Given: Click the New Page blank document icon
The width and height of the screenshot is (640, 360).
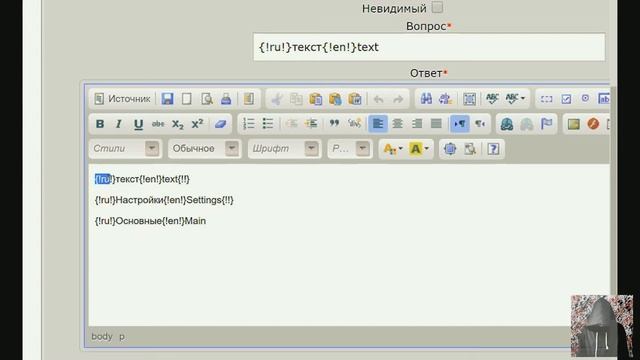Looking at the screenshot, I should coord(187,99).
